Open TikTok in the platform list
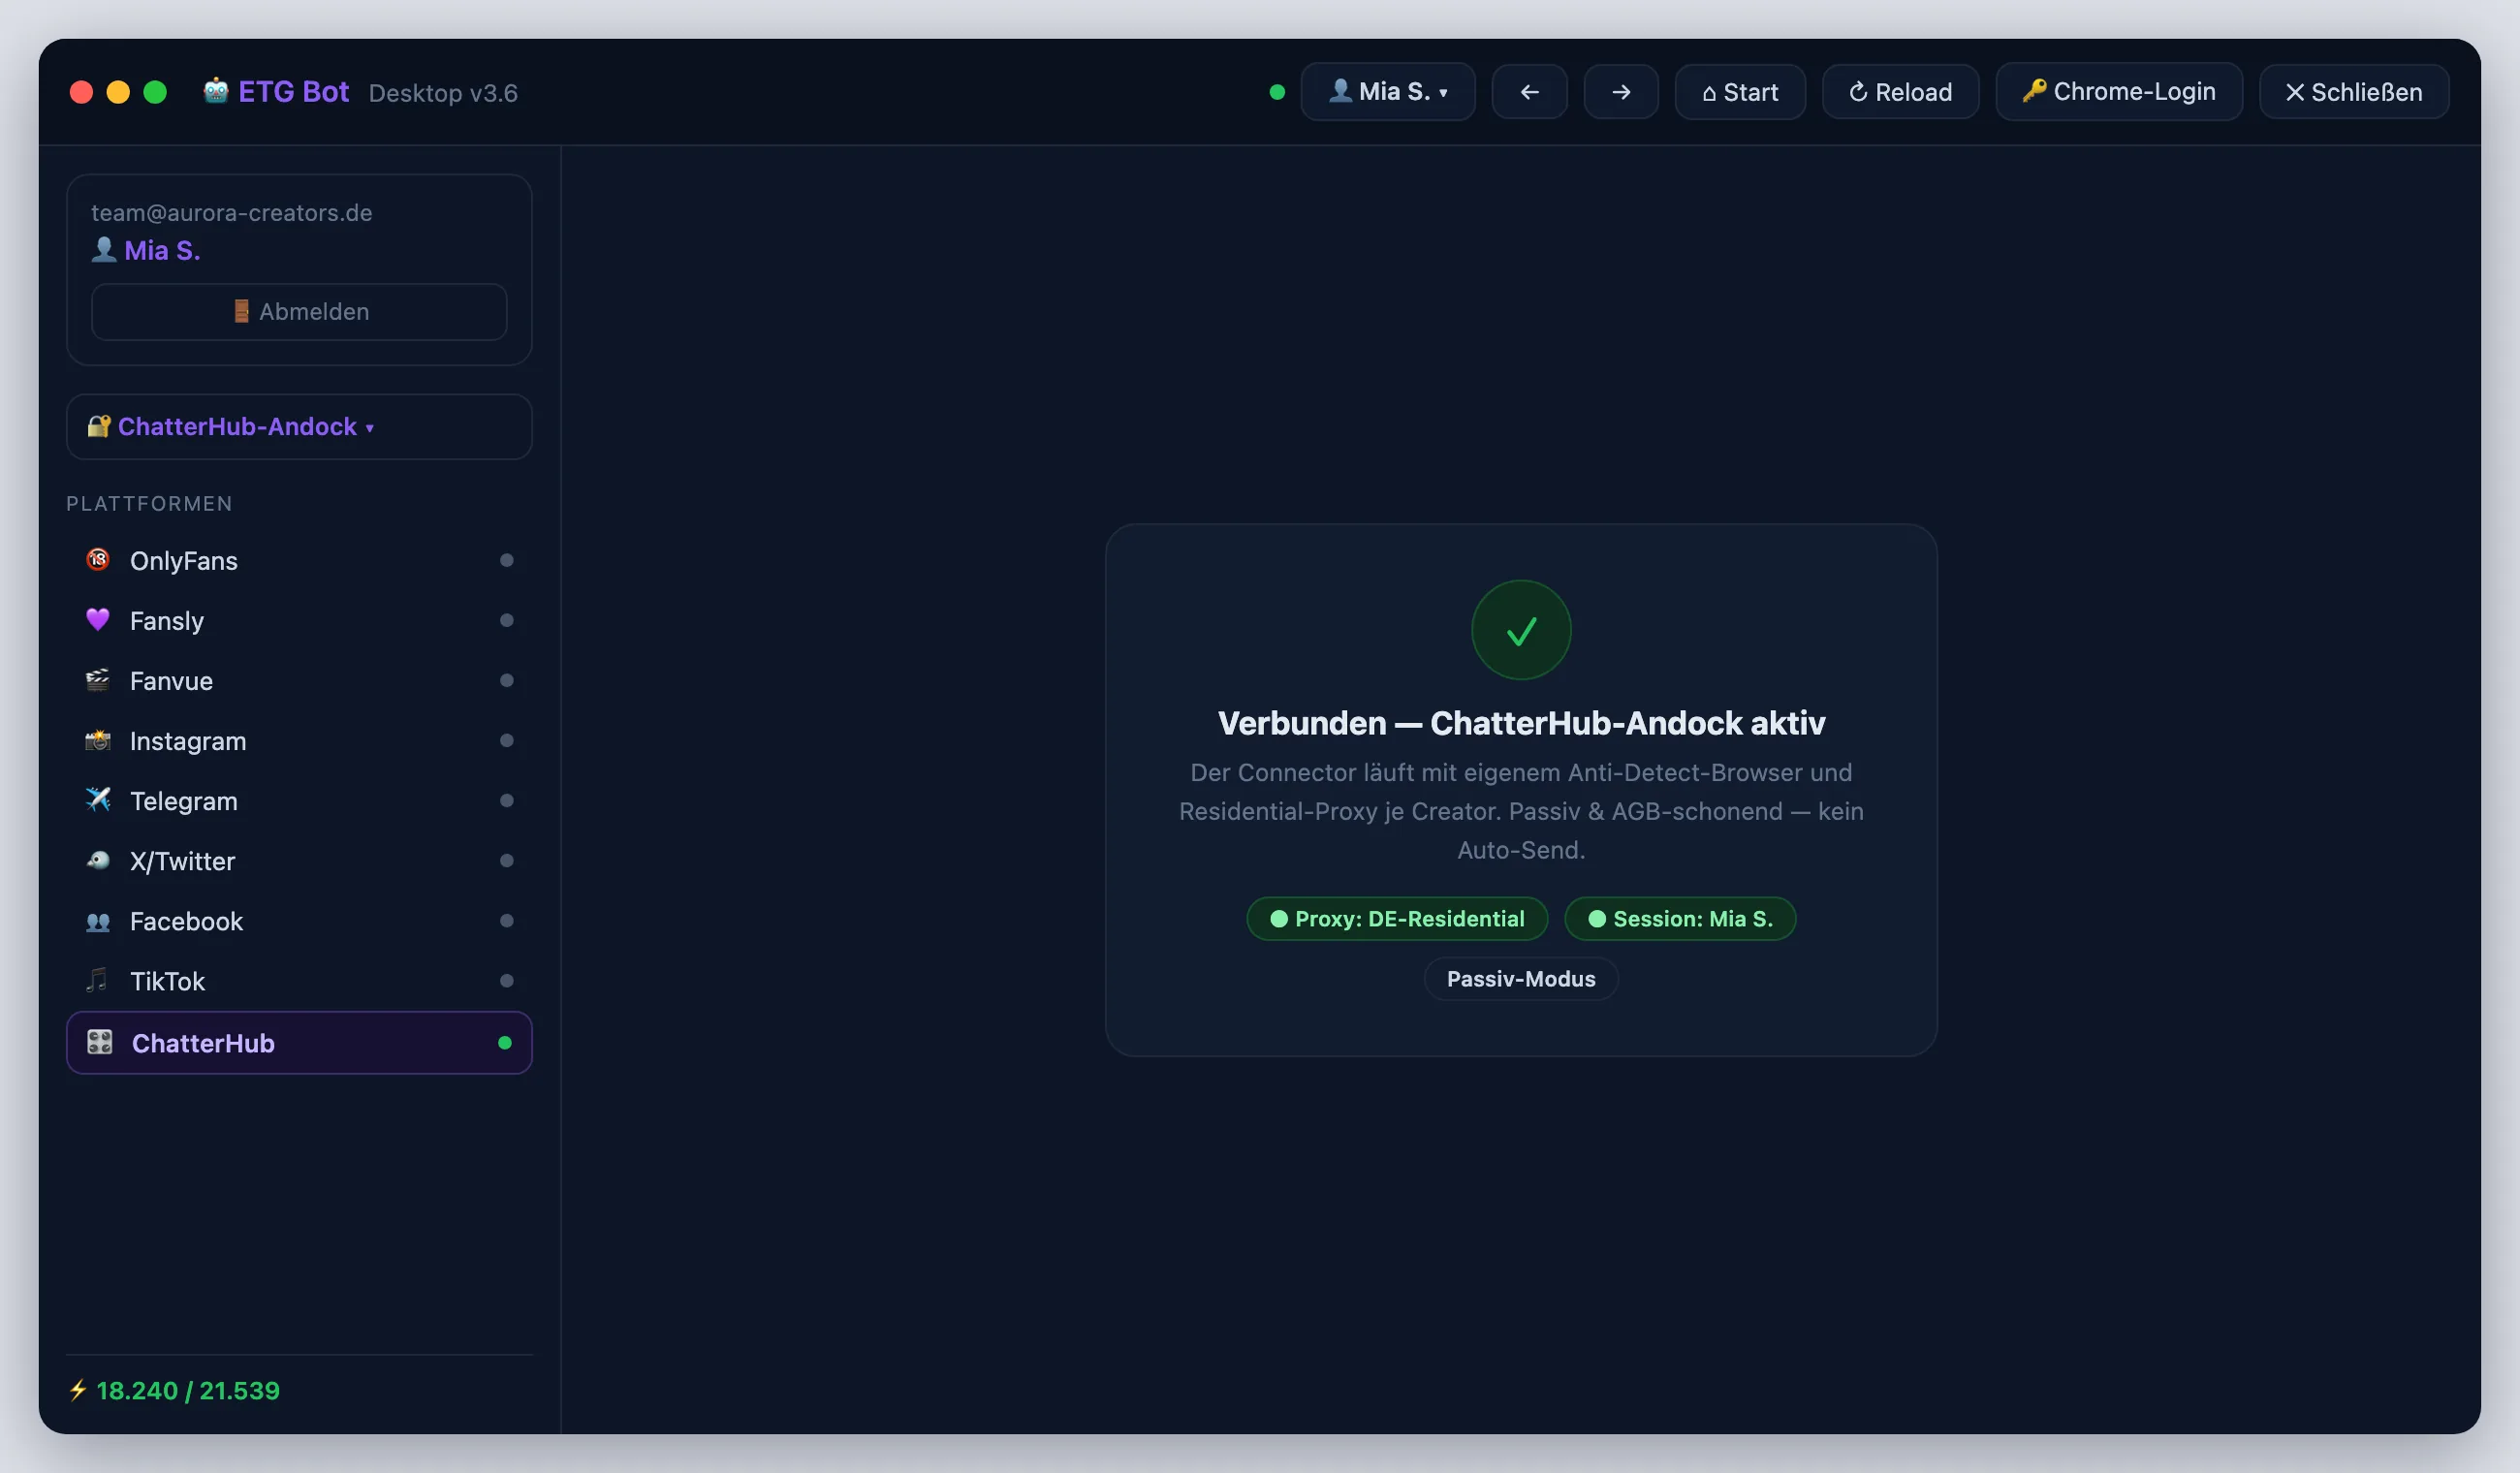This screenshot has width=2520, height=1473. 299,981
